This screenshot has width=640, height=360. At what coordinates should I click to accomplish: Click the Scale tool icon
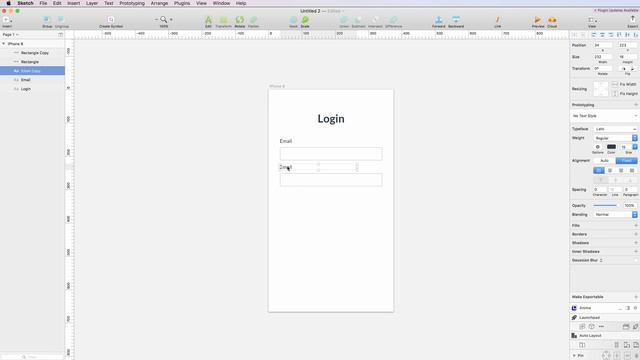point(305,20)
